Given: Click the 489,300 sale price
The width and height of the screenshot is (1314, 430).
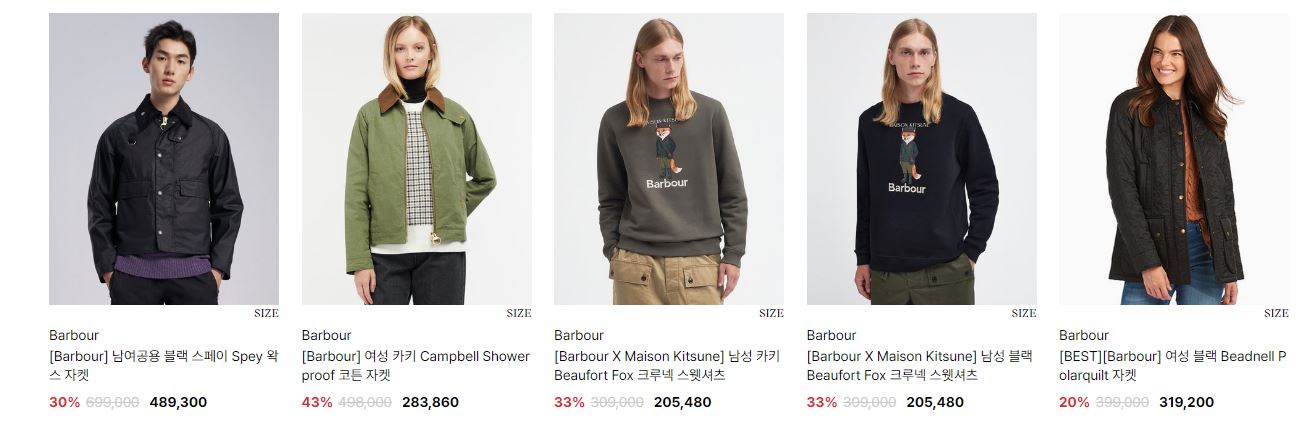Looking at the screenshot, I should (x=178, y=402).
